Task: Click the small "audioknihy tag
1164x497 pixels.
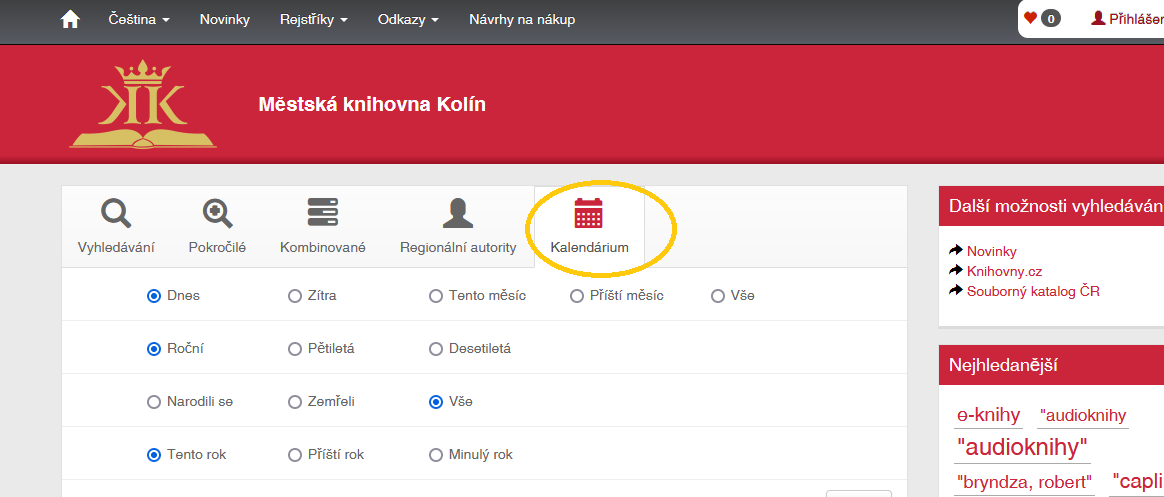Action: click(1083, 415)
